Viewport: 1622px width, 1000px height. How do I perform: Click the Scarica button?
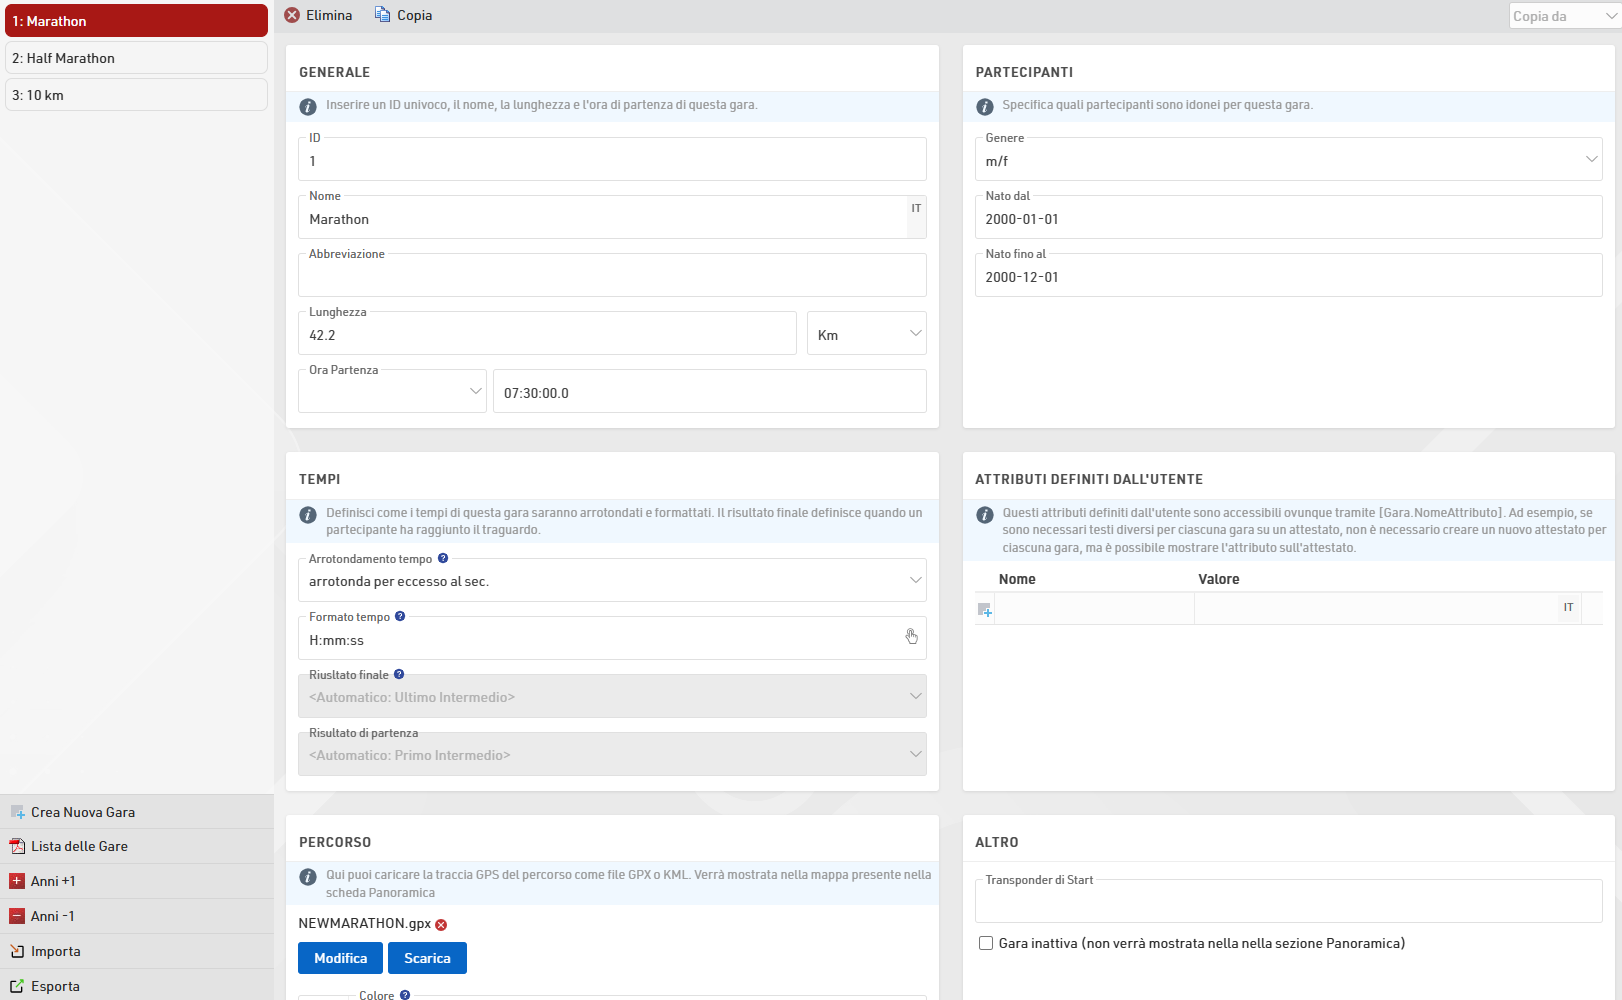427,958
